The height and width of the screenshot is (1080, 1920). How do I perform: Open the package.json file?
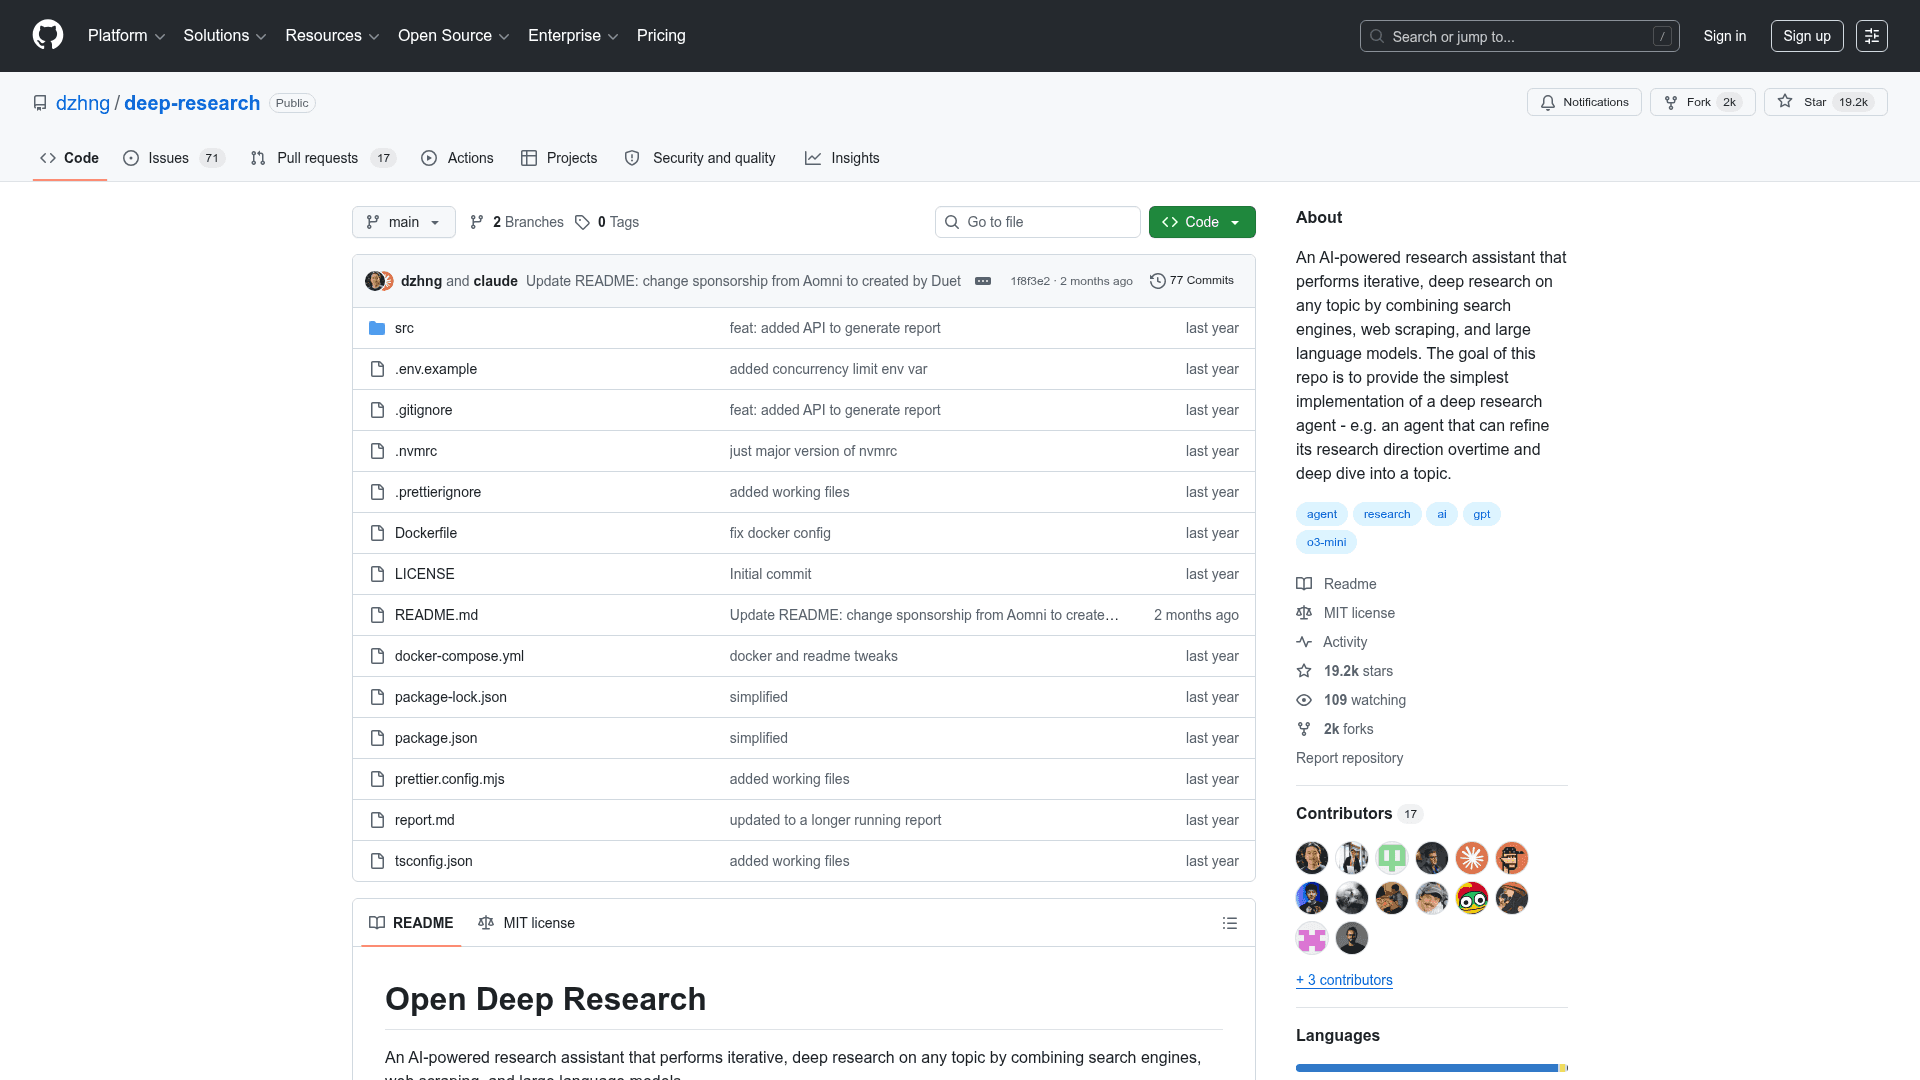(x=436, y=738)
